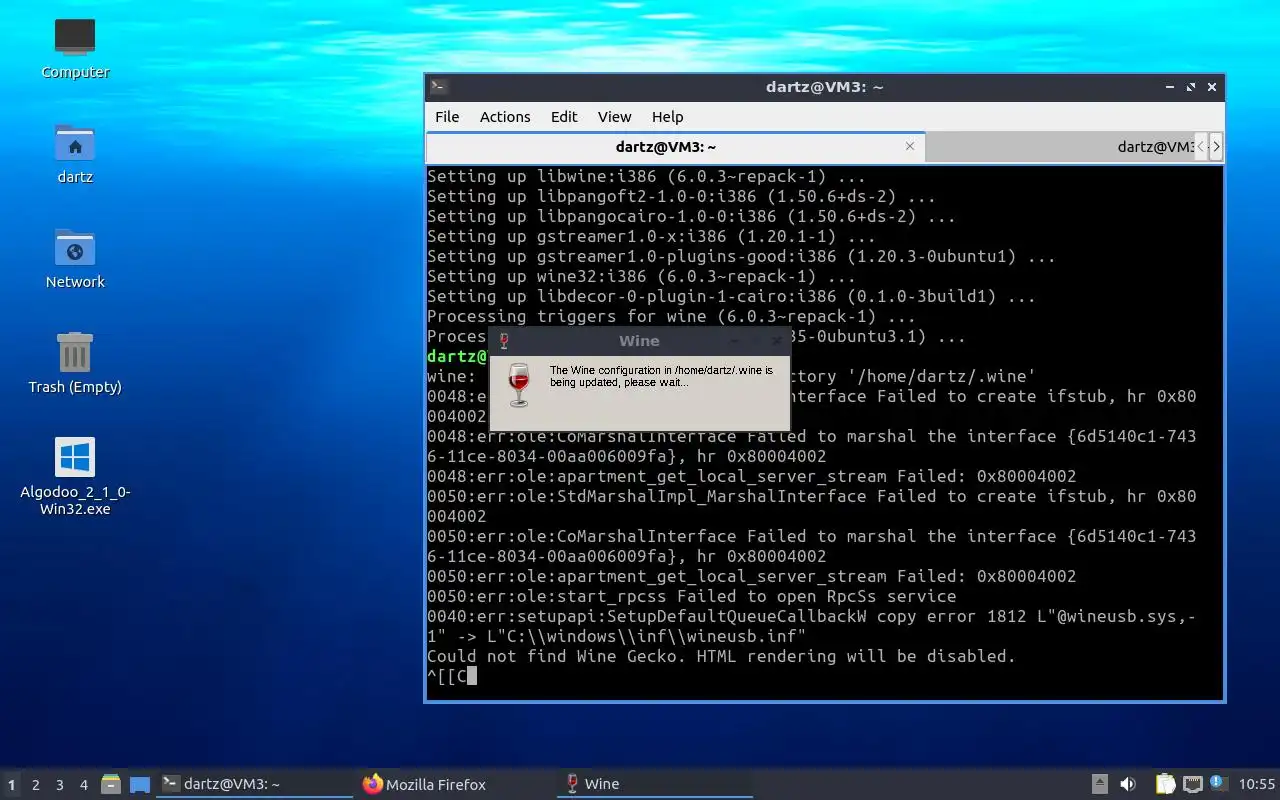The width and height of the screenshot is (1280, 800).
Task: Open the file manager icon in the taskbar
Action: [111, 785]
